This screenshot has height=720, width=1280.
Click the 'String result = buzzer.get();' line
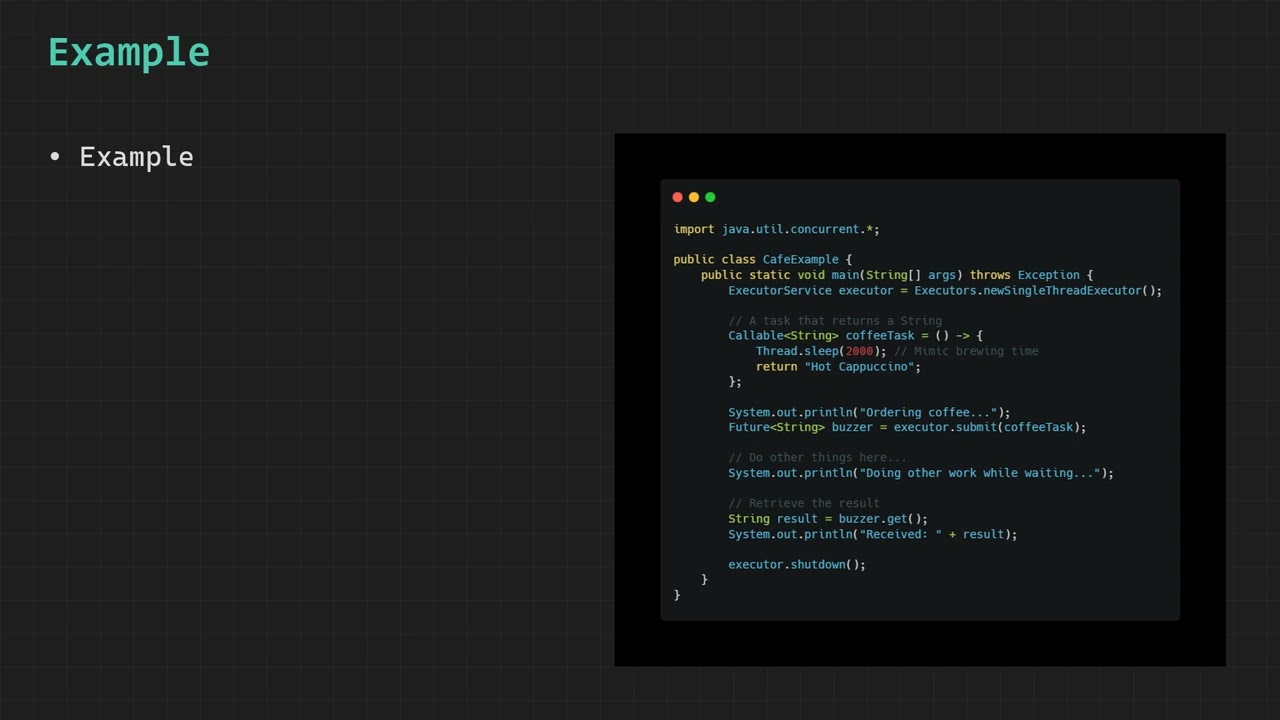(828, 519)
